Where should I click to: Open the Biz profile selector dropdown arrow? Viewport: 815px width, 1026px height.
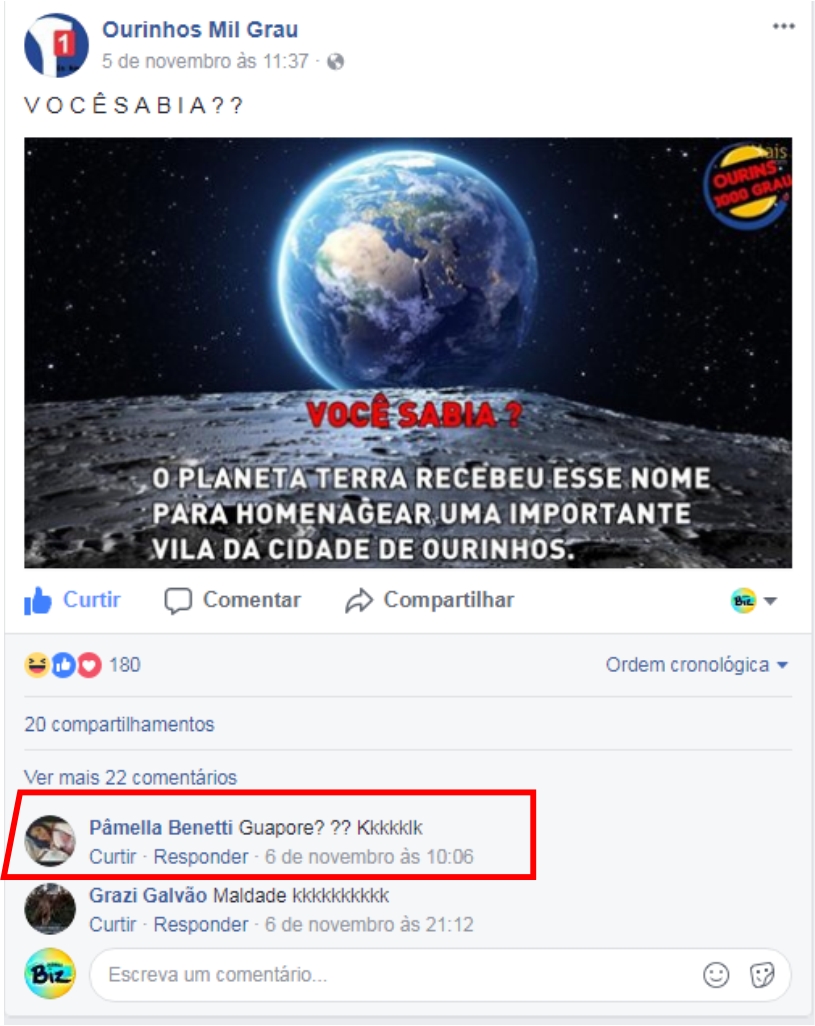(771, 601)
